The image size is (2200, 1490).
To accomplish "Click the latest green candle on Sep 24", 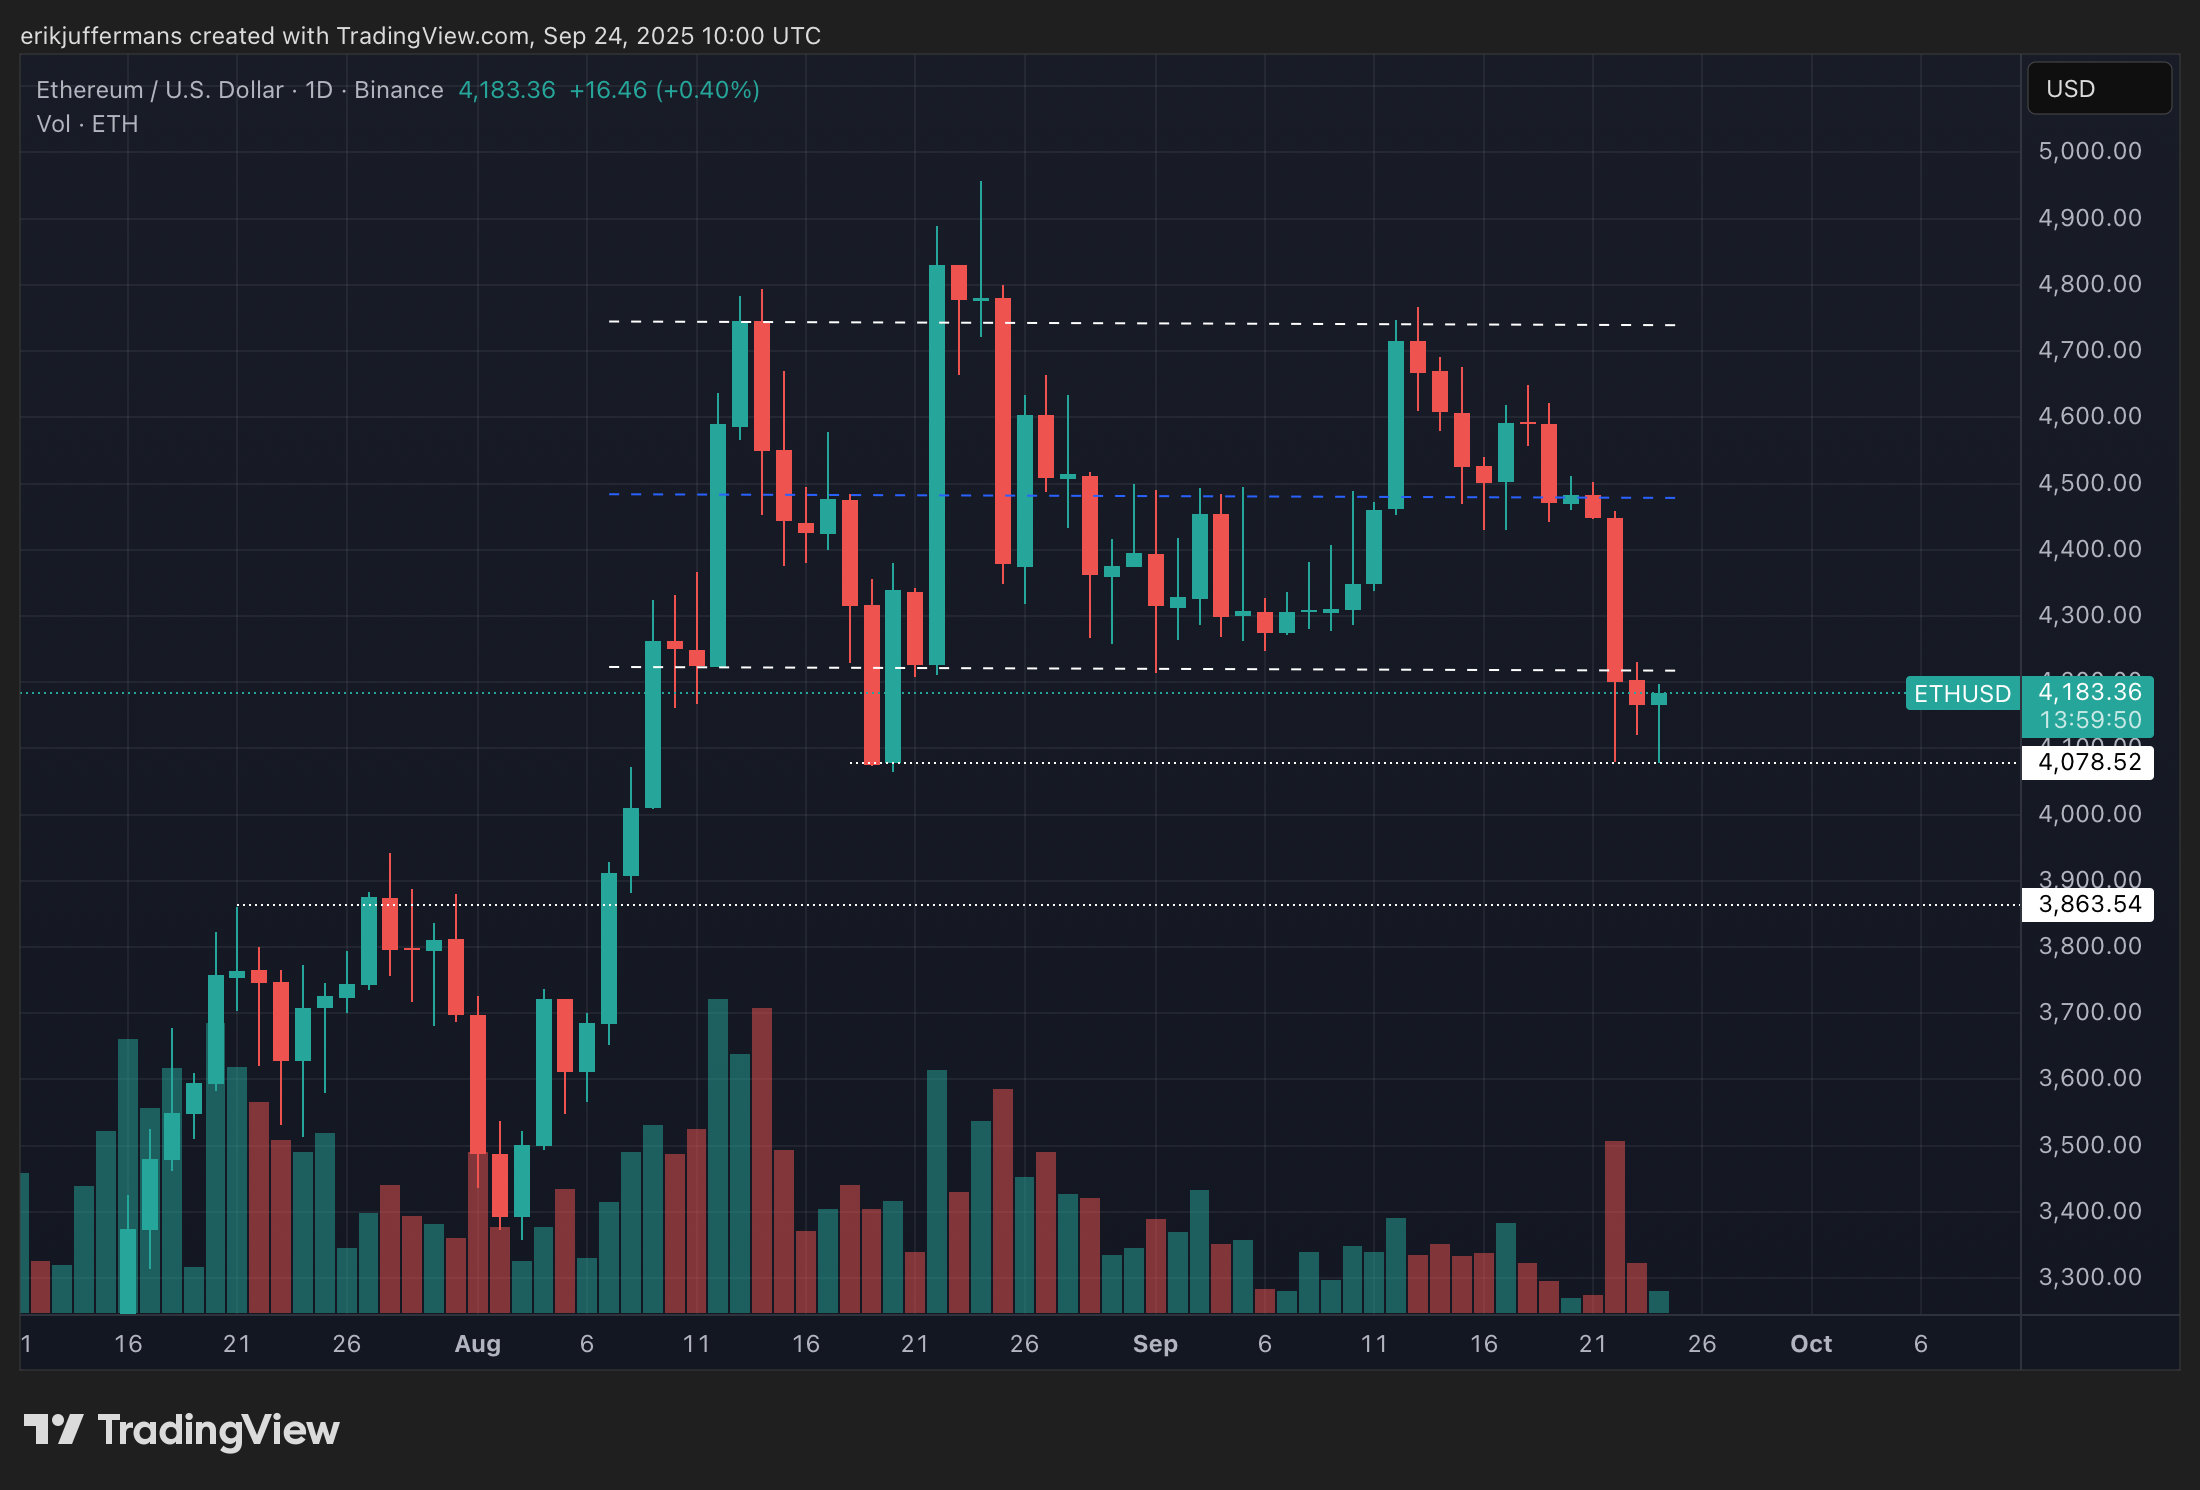I will click(x=1659, y=699).
